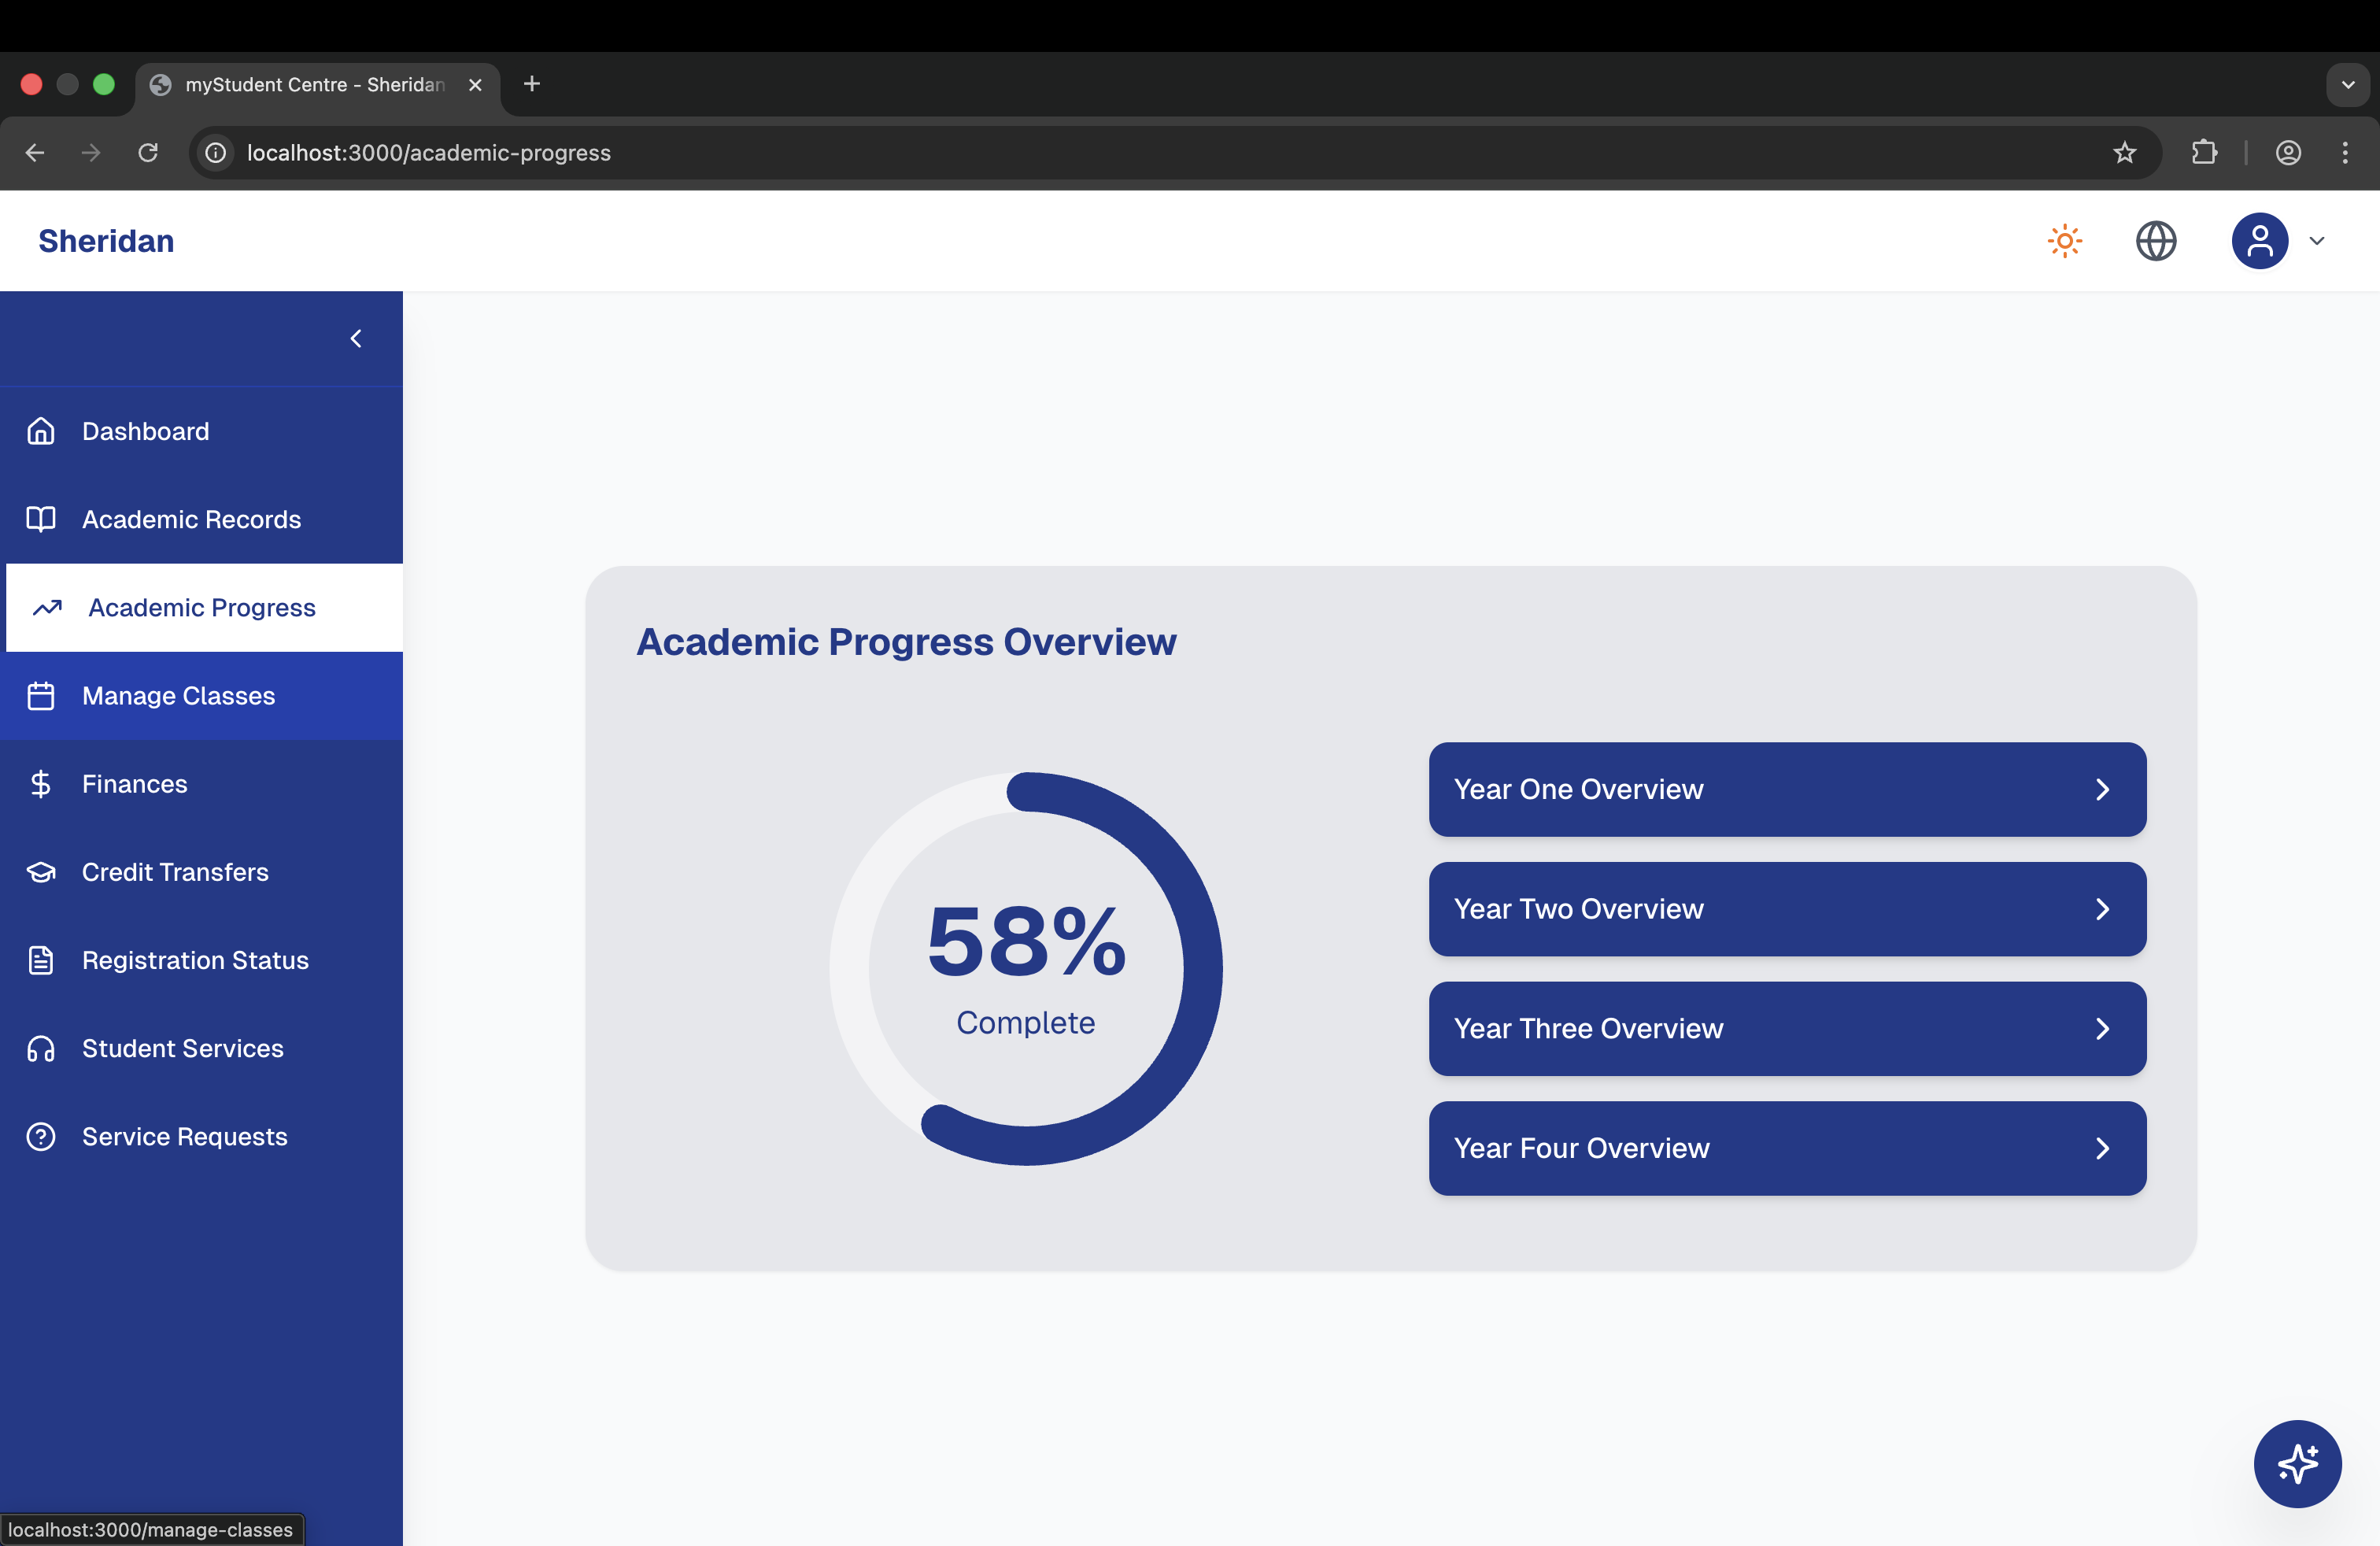2380x1546 pixels.
Task: Open the Year Two Overview button
Action: point(1786,909)
